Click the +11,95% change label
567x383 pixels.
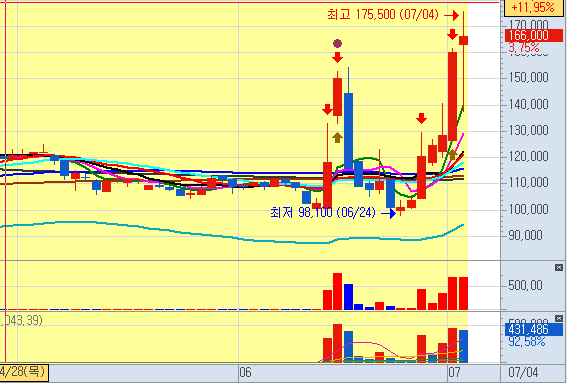point(534,8)
